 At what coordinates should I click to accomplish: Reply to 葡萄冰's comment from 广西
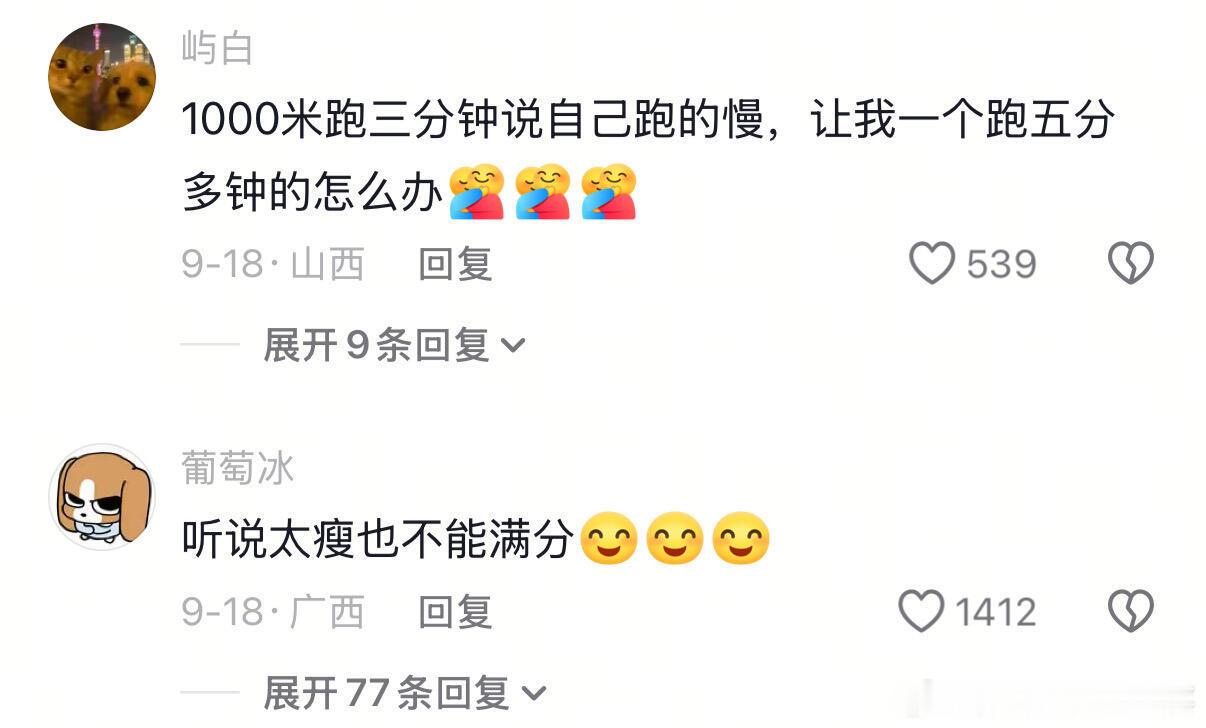(455, 611)
